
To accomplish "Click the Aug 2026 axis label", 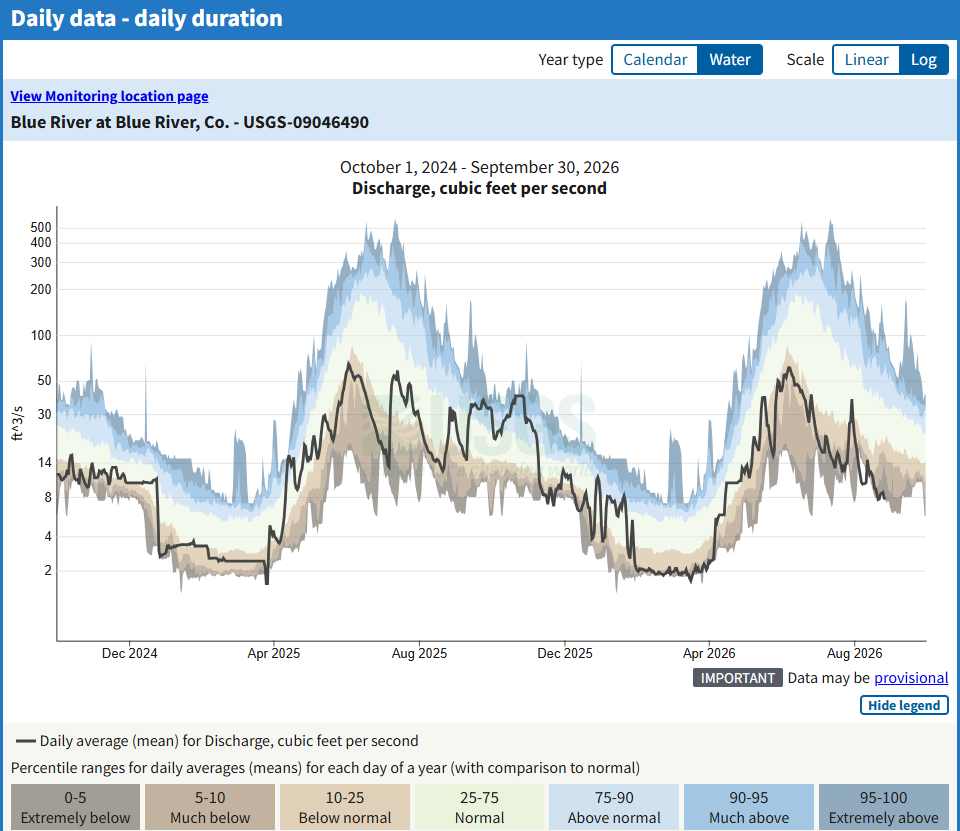I will pos(855,653).
